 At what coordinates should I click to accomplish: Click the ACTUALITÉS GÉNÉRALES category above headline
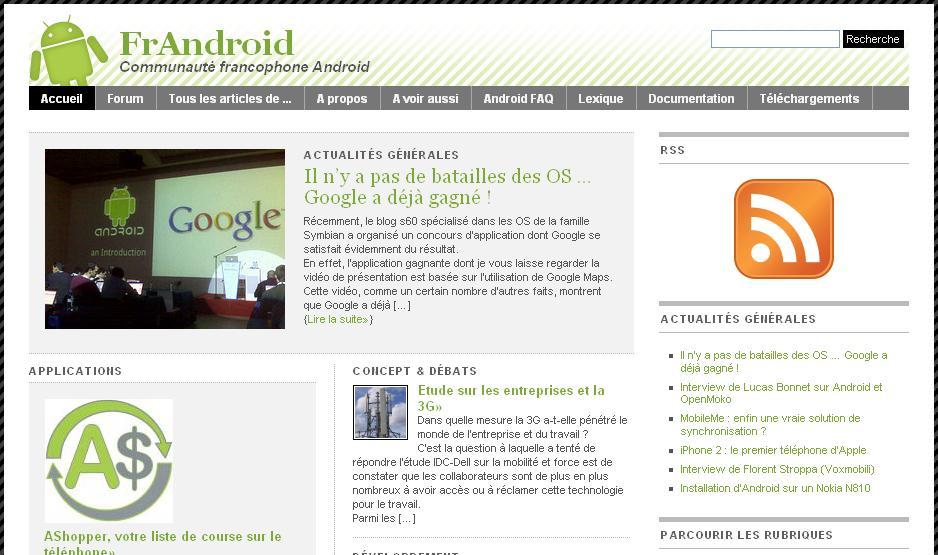click(x=381, y=155)
